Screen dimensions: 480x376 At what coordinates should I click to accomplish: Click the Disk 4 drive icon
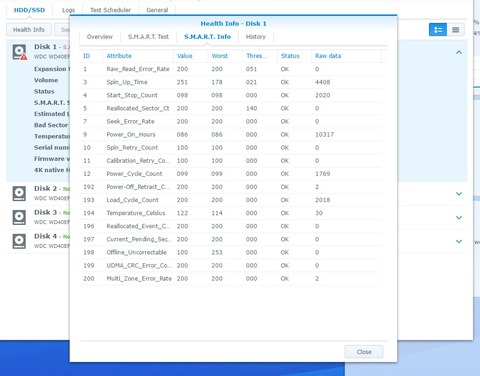(19, 241)
